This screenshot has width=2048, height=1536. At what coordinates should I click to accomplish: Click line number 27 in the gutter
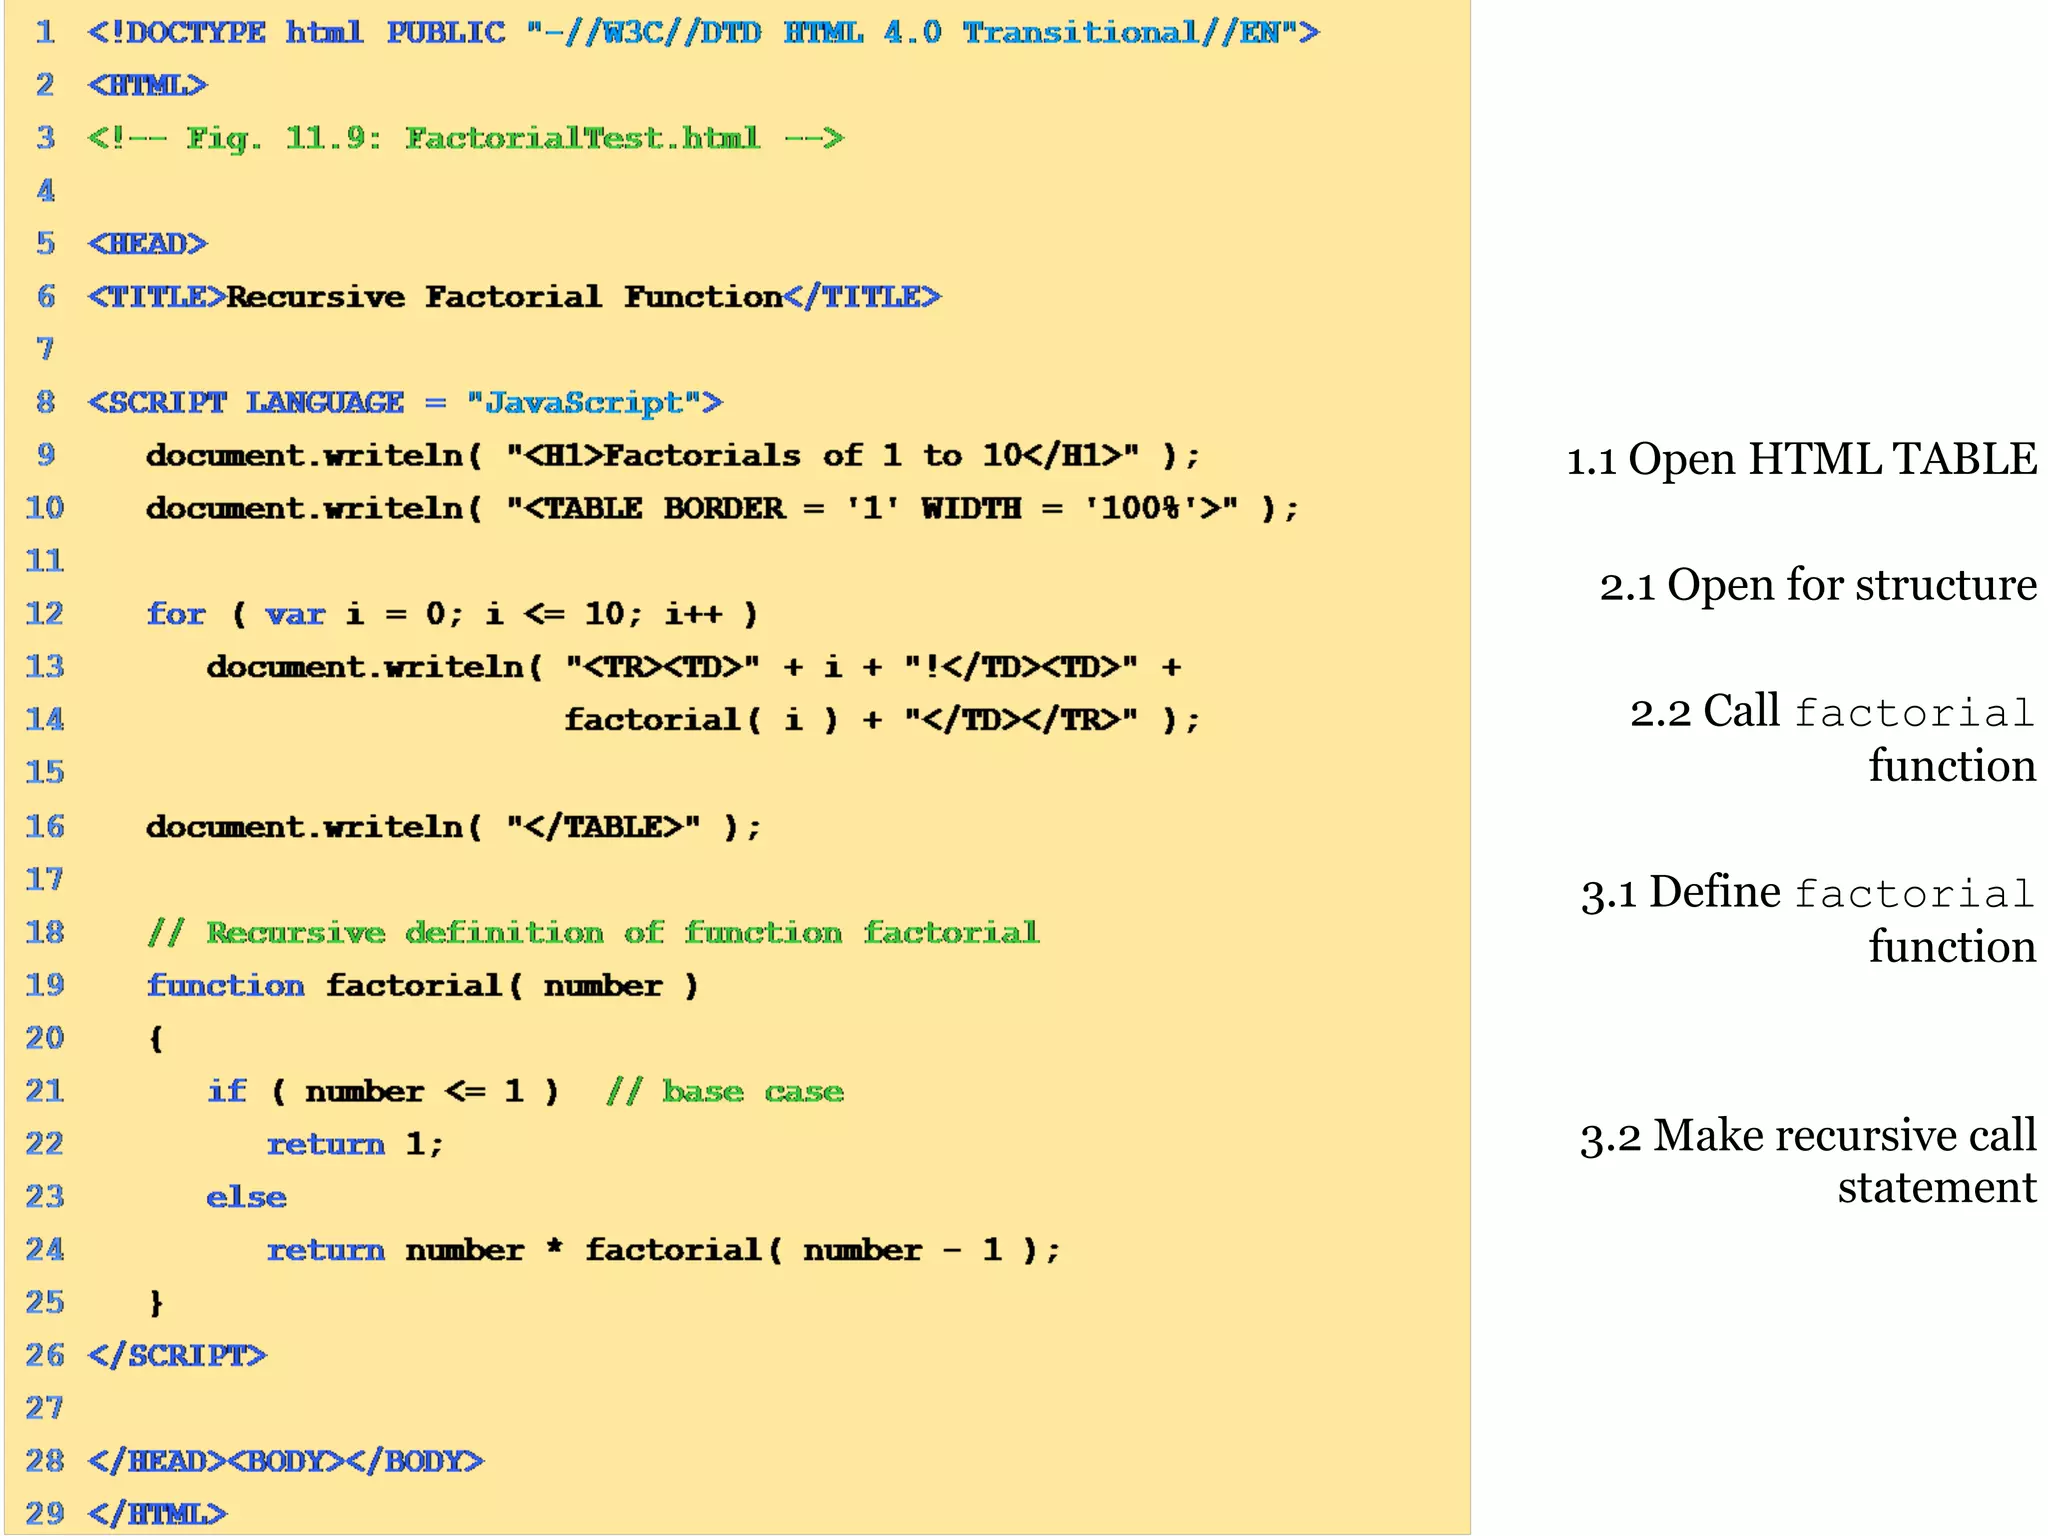click(x=45, y=1409)
